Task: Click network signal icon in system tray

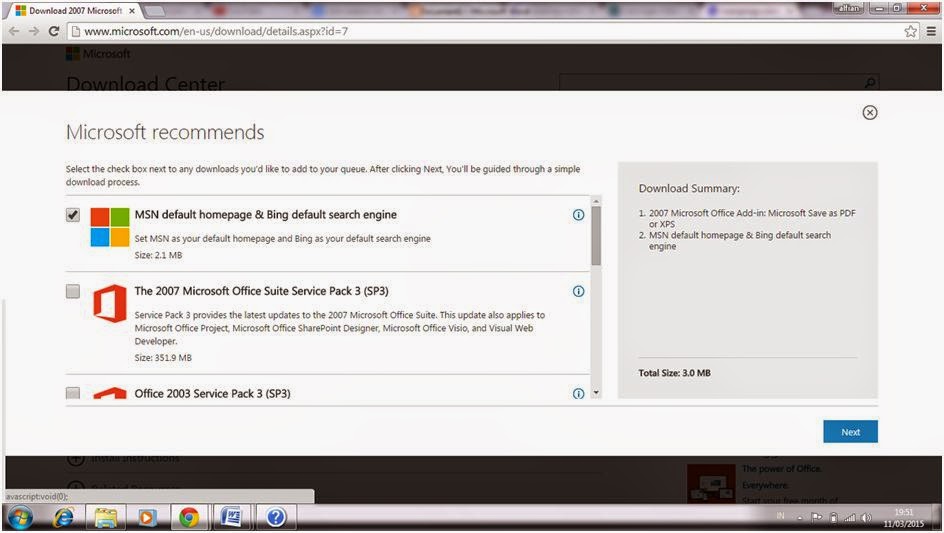Action: pos(850,517)
